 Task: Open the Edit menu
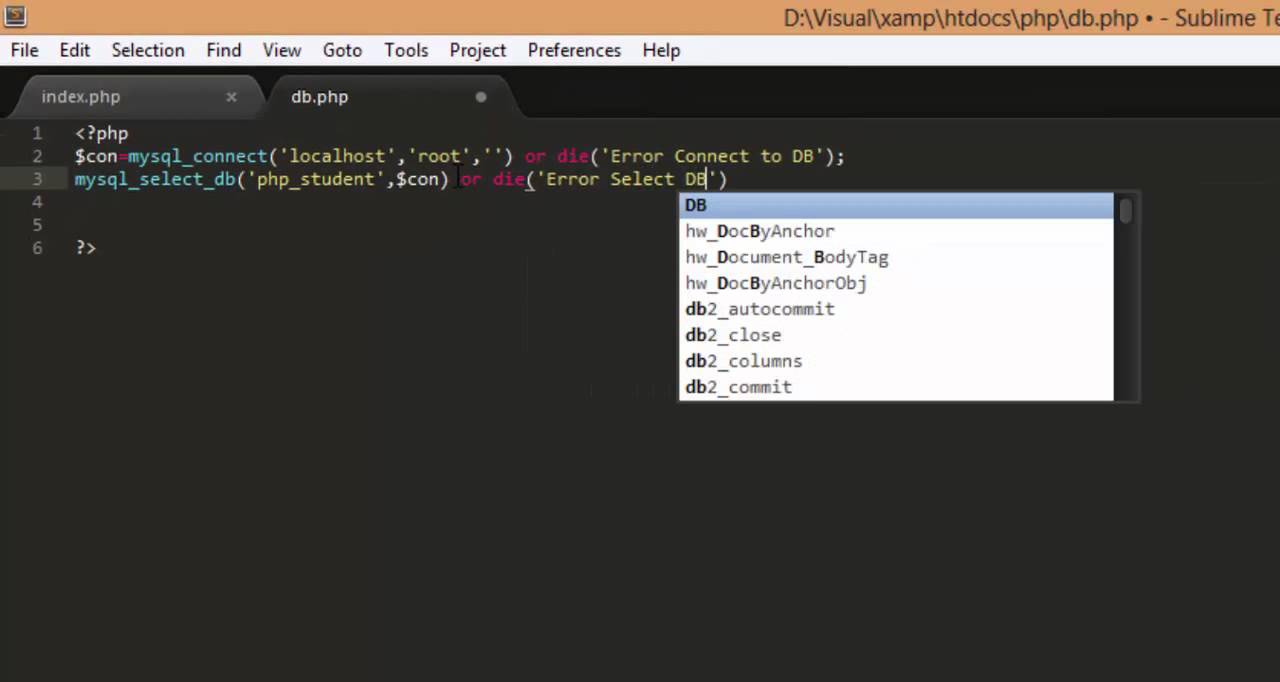[75, 50]
